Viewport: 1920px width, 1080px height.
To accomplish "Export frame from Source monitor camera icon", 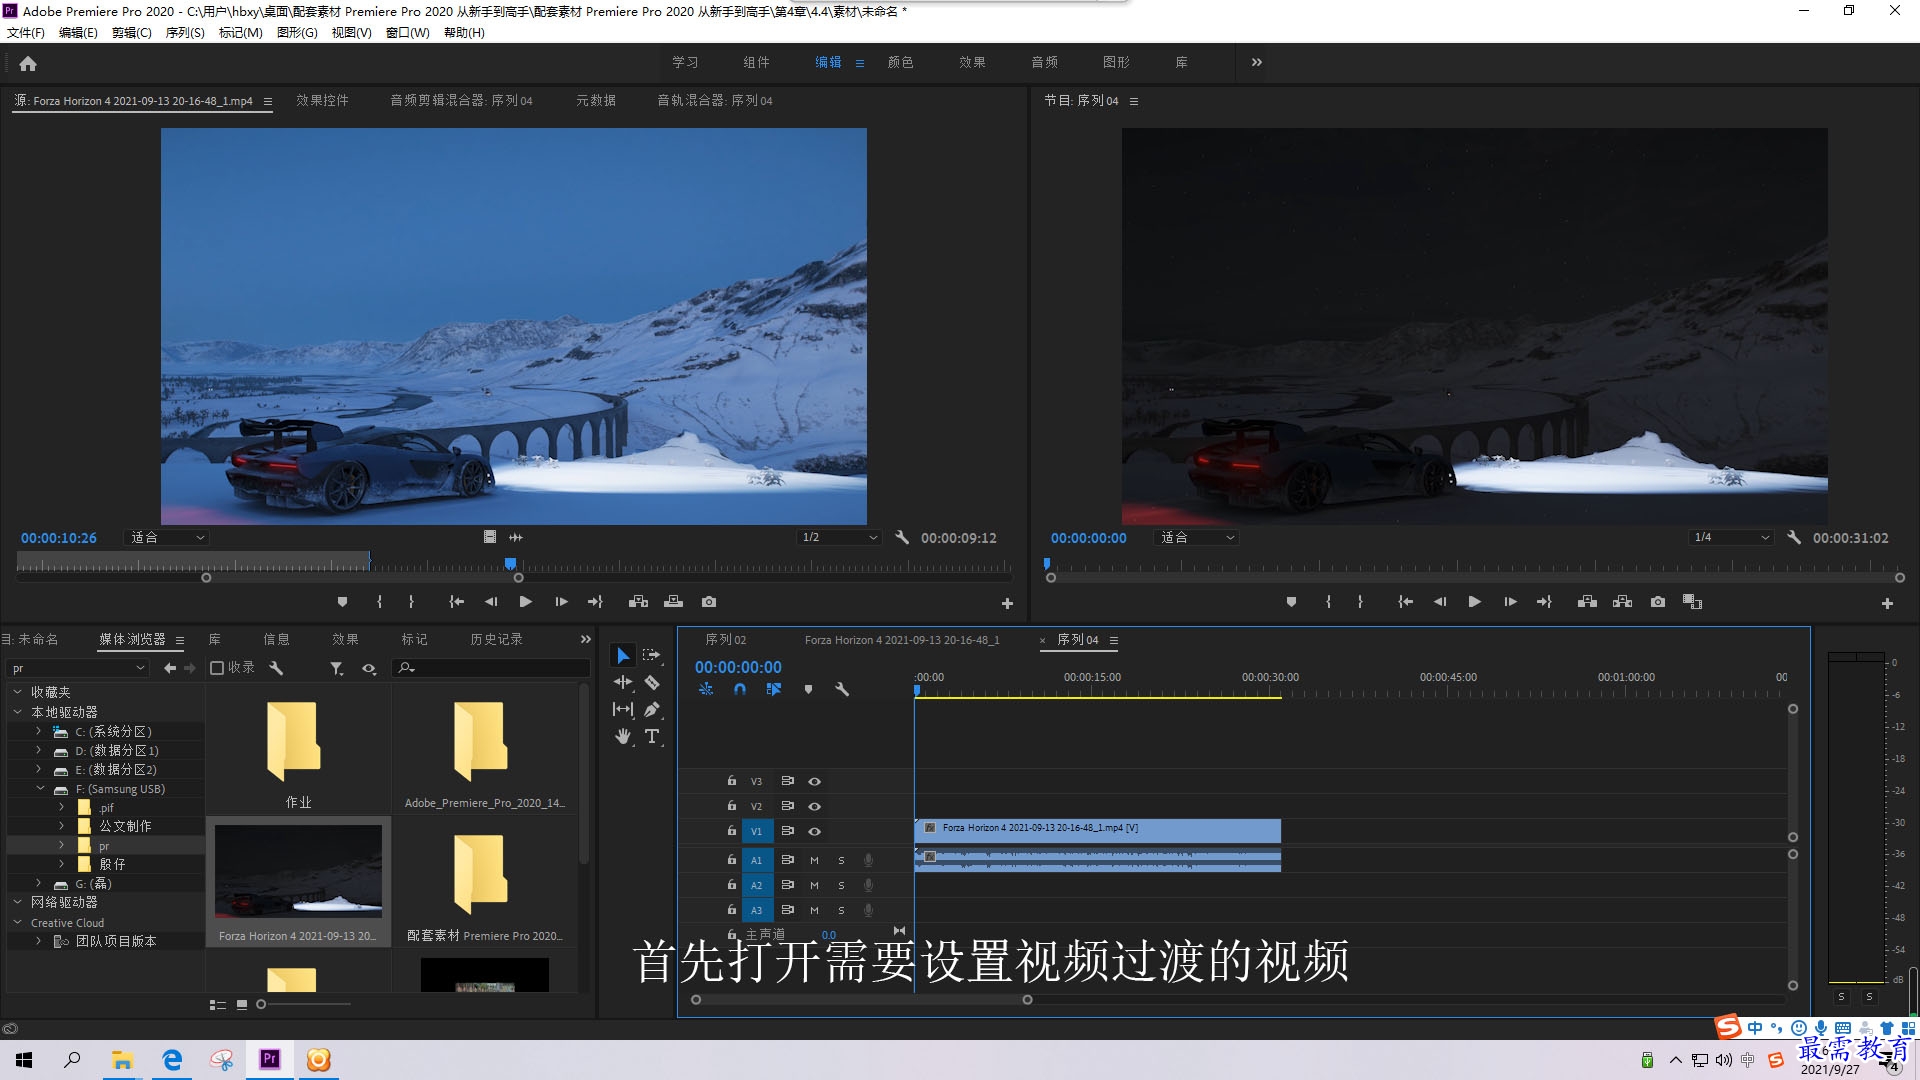I will tap(709, 602).
